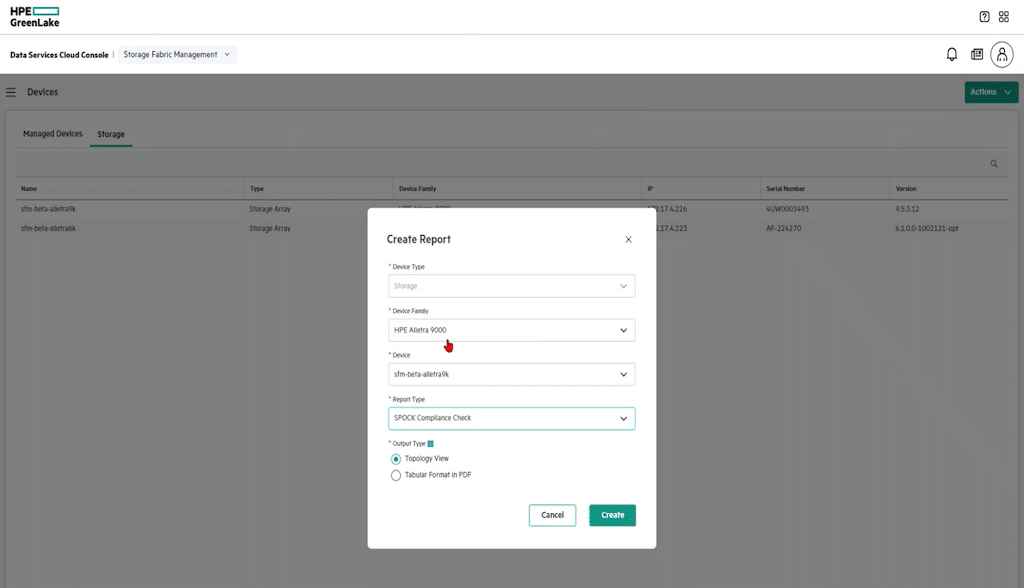Click the IP column header
Viewport: 1024px width, 588px height.
point(650,189)
